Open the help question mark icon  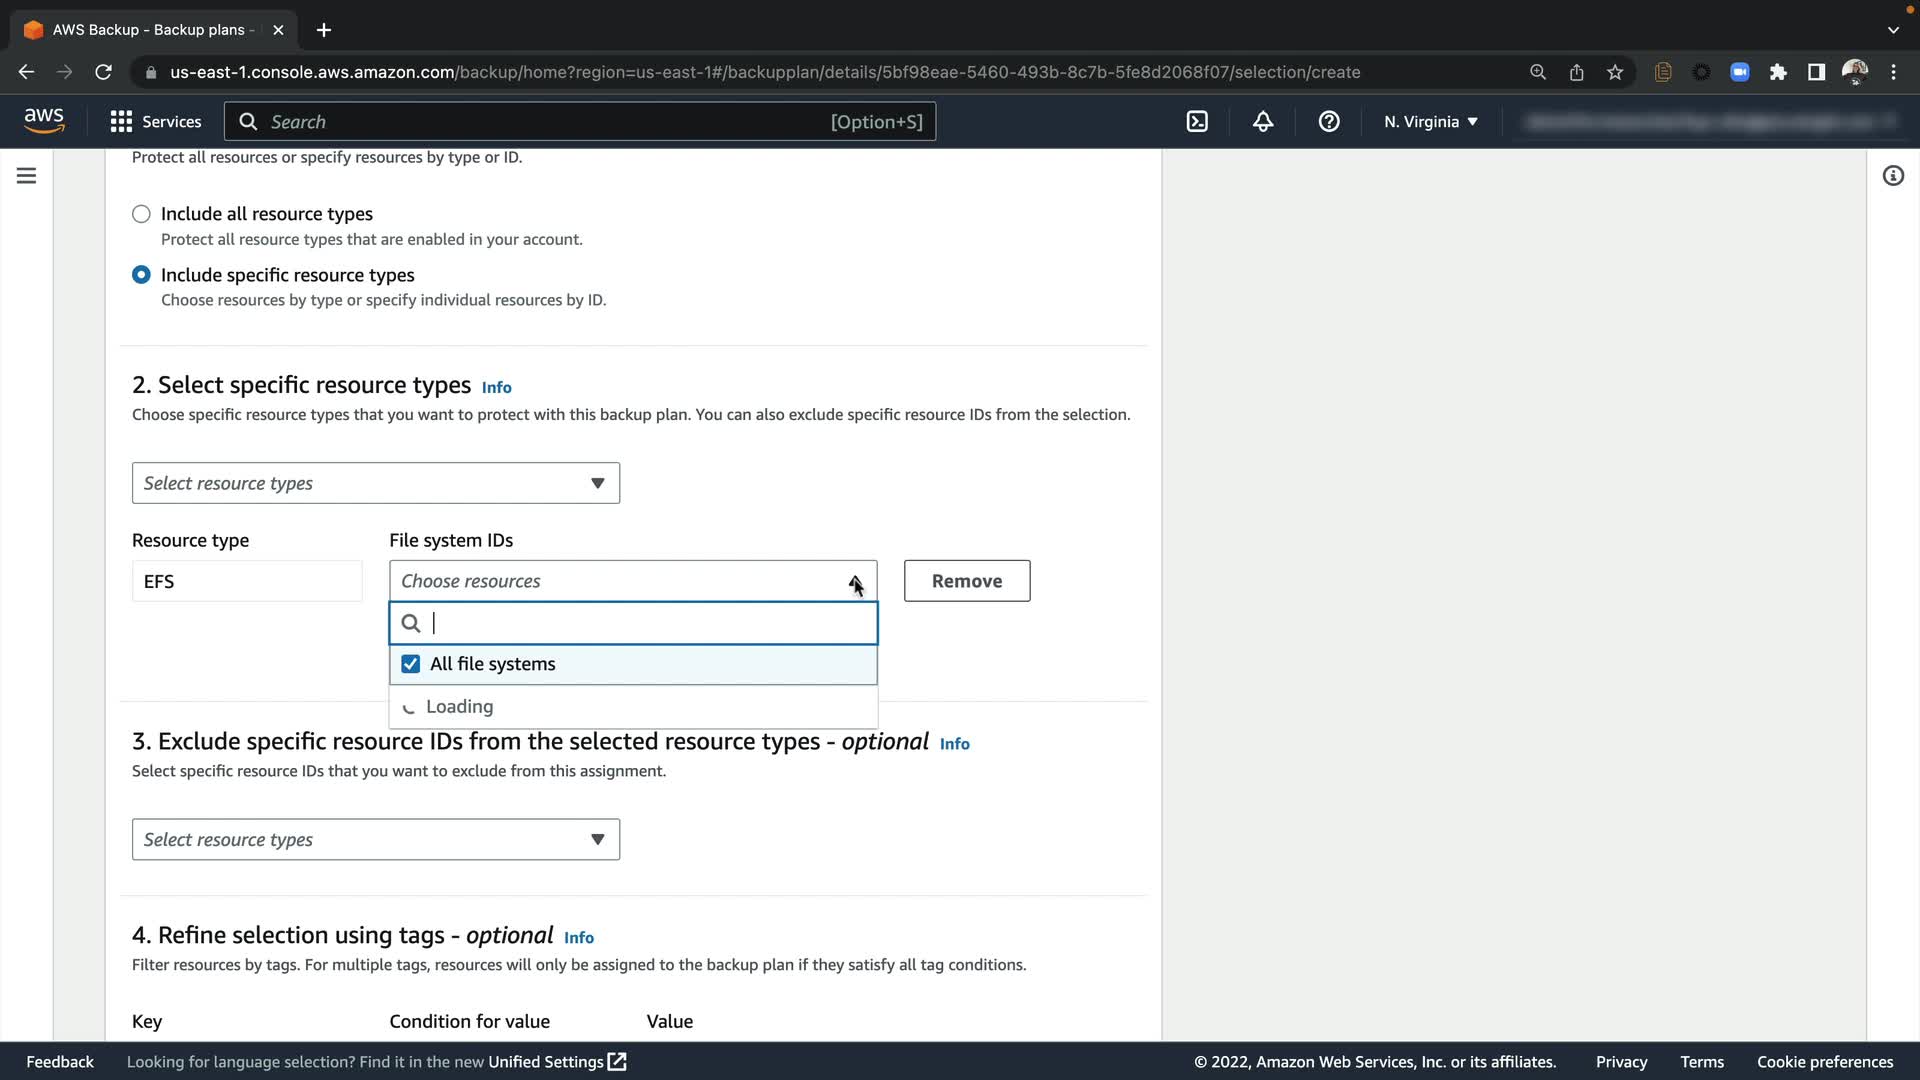[1329, 122]
